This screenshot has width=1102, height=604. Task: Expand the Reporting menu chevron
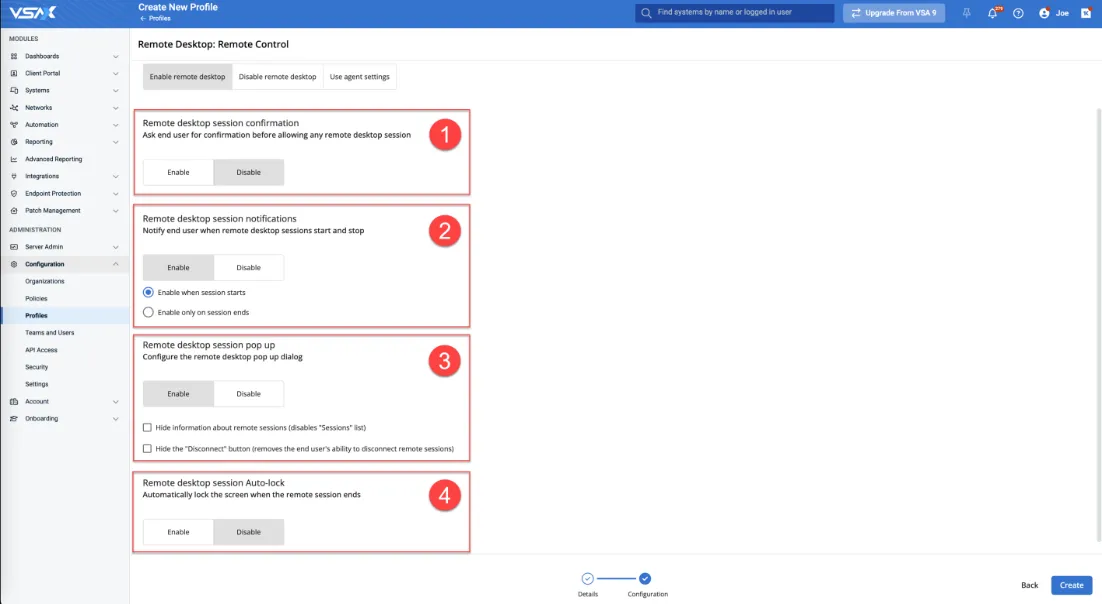tap(116, 142)
